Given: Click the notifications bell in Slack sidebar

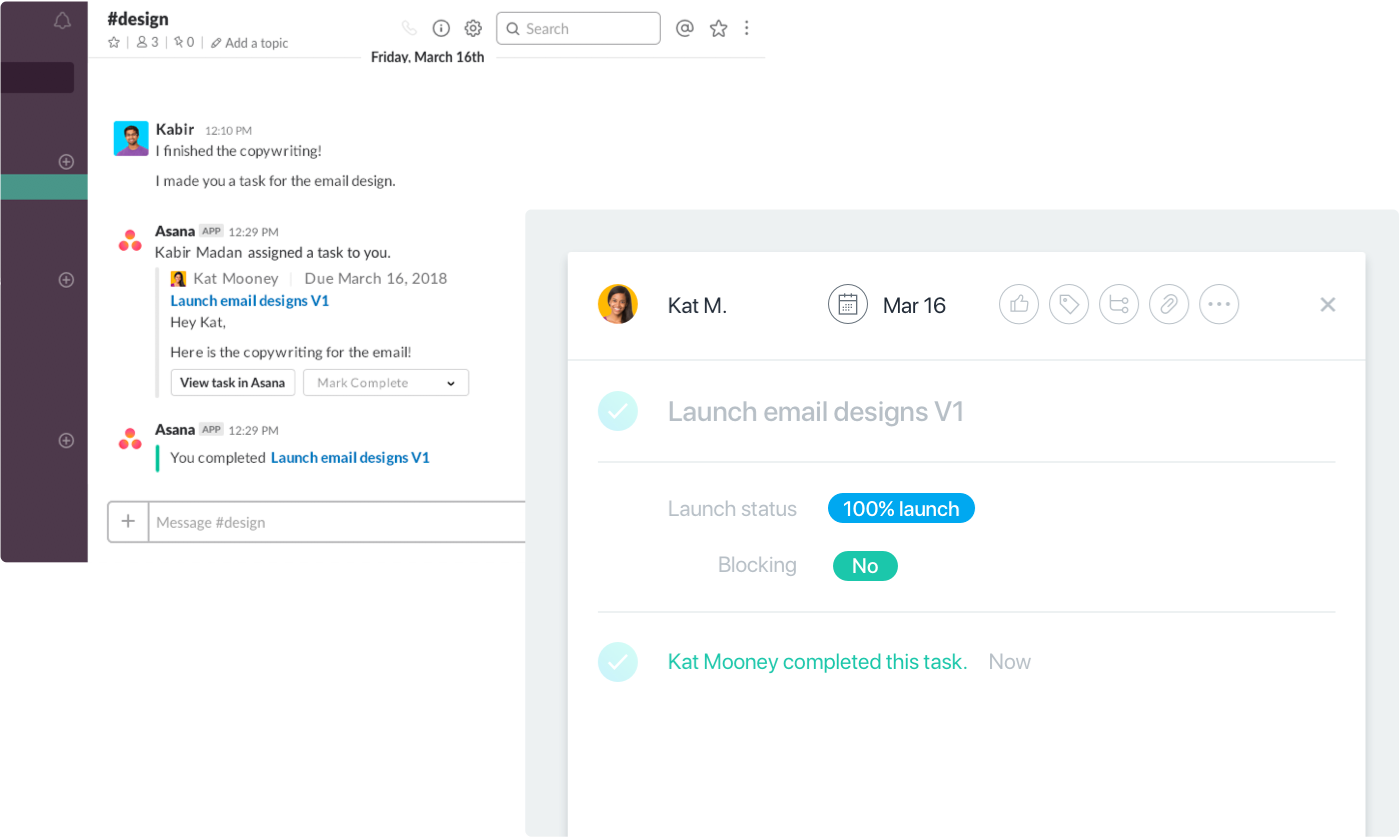Looking at the screenshot, I should coord(62,21).
